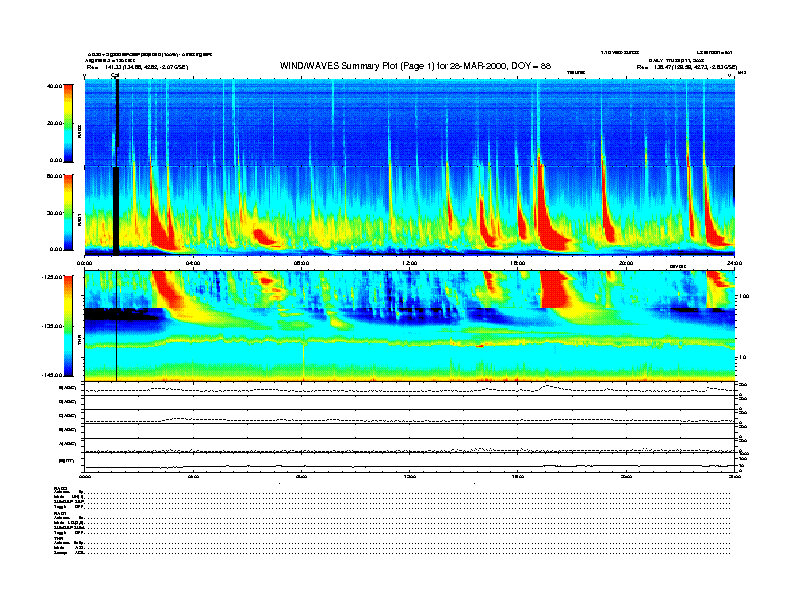Click the large red burst after 16:00 in RAD1

point(548,222)
